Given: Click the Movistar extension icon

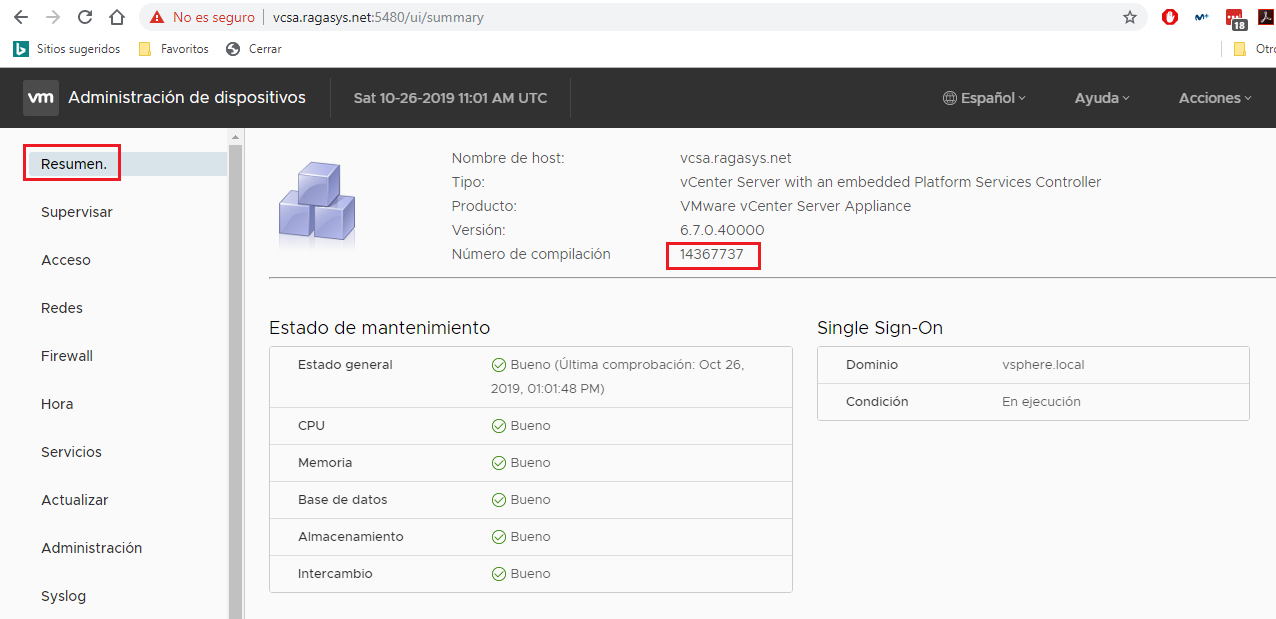Looking at the screenshot, I should point(1201,17).
